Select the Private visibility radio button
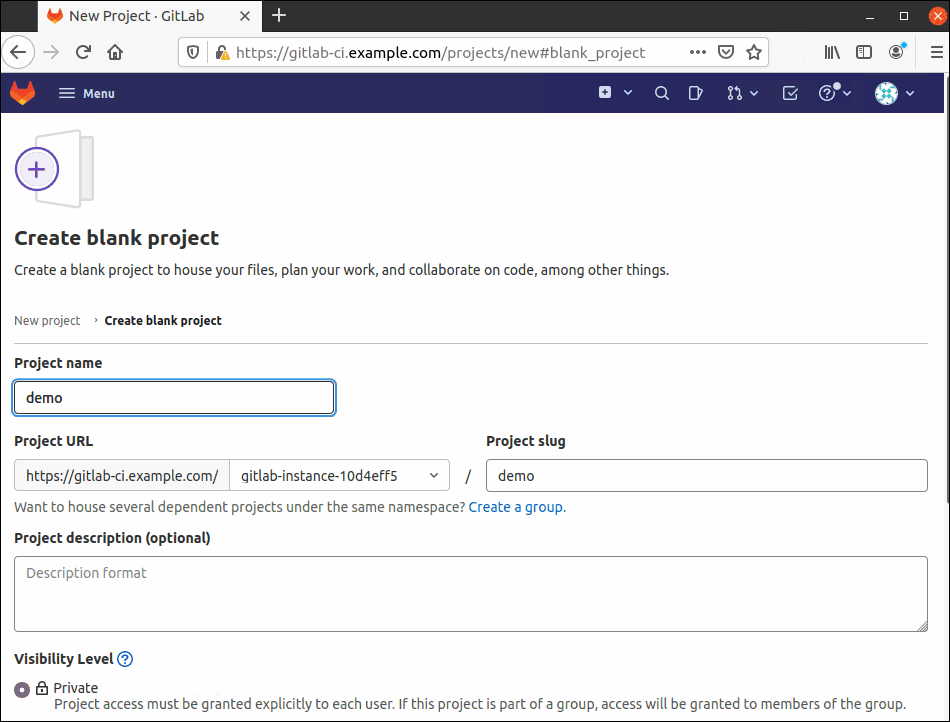This screenshot has width=950, height=722. click(22, 689)
